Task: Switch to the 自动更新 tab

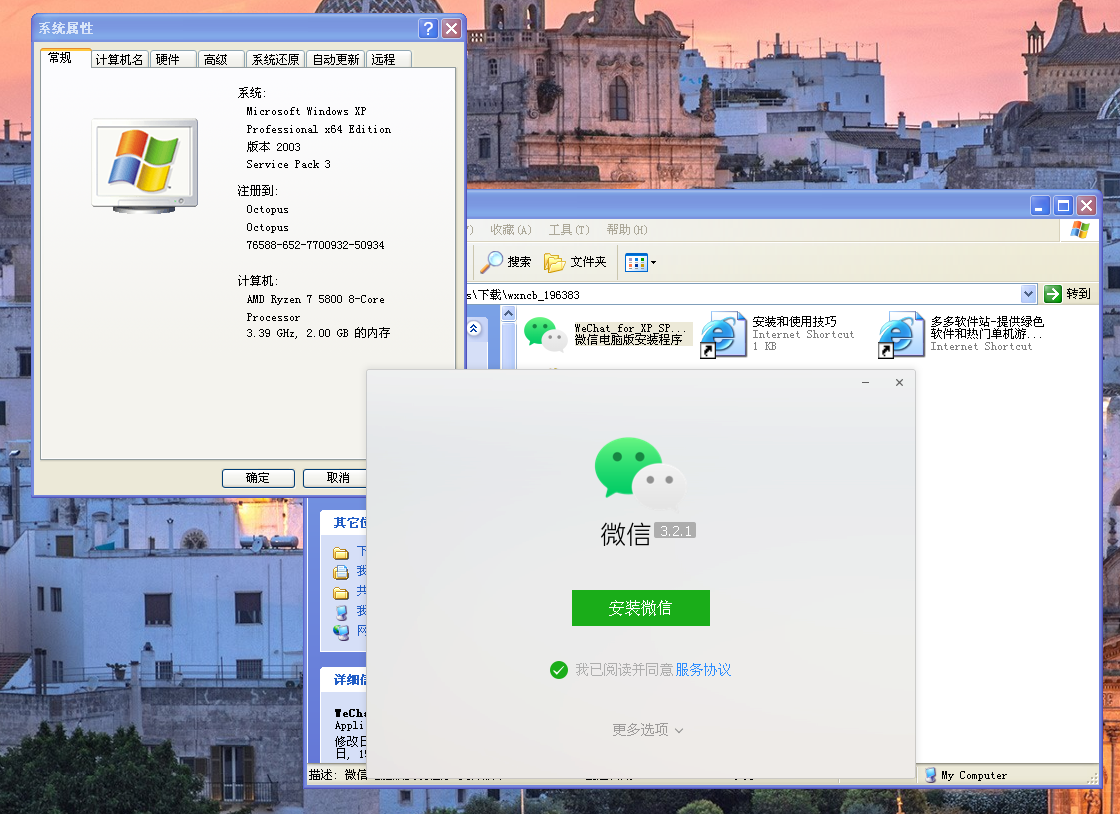Action: click(336, 60)
